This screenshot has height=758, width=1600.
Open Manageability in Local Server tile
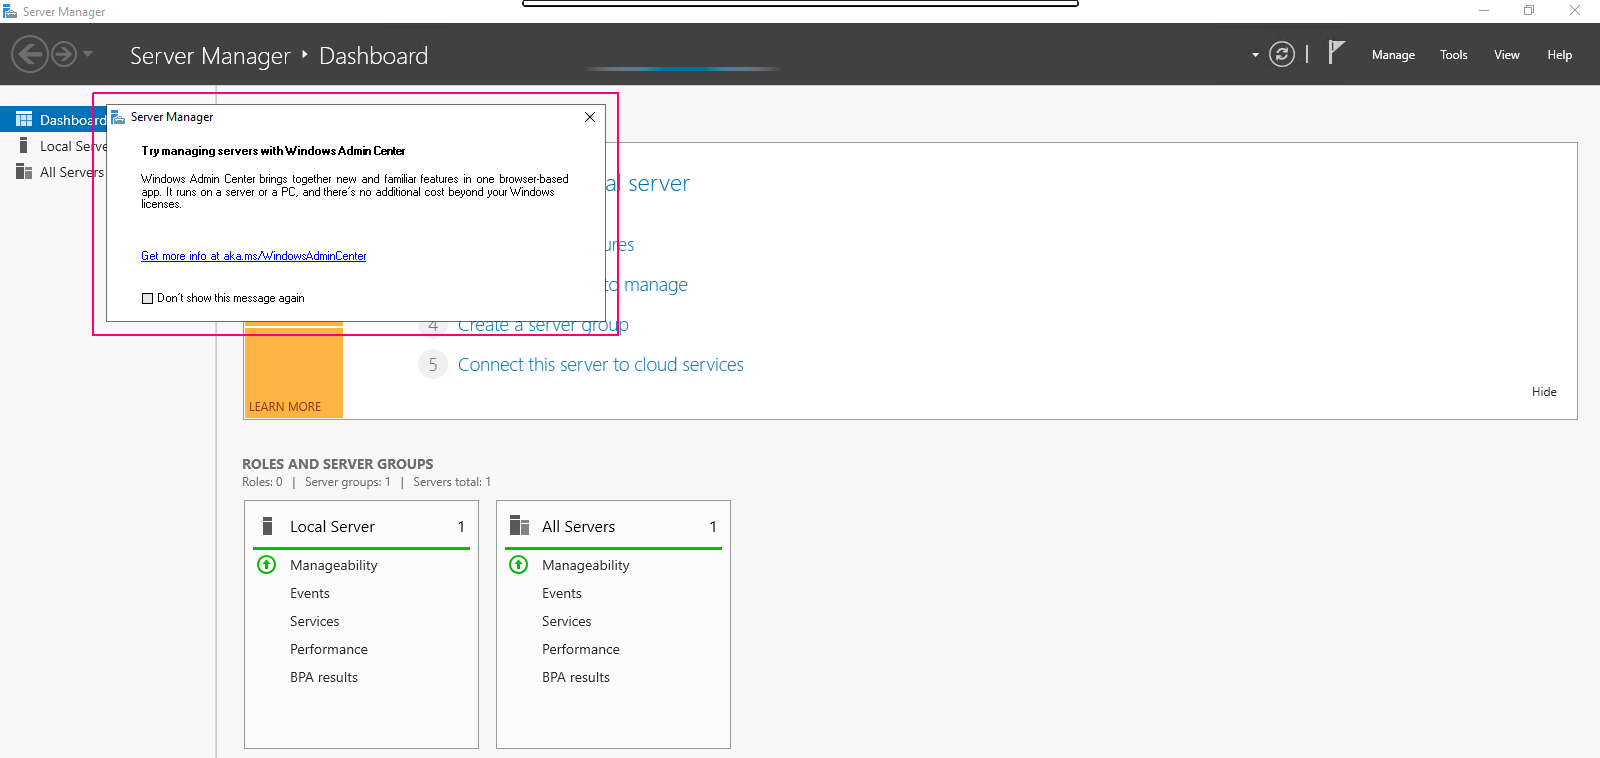pos(334,565)
